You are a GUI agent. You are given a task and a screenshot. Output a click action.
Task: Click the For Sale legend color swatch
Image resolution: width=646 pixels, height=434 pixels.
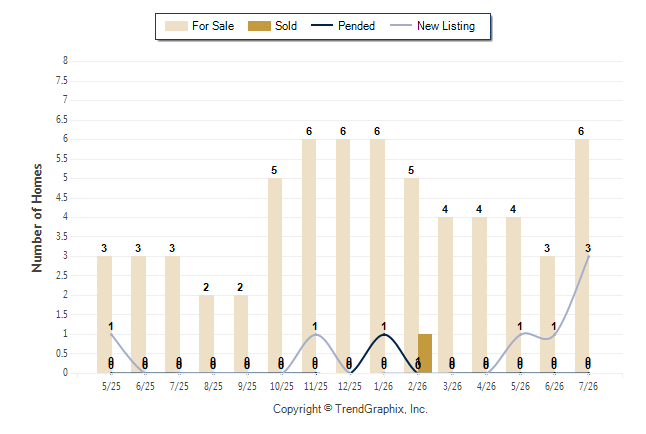click(x=176, y=26)
